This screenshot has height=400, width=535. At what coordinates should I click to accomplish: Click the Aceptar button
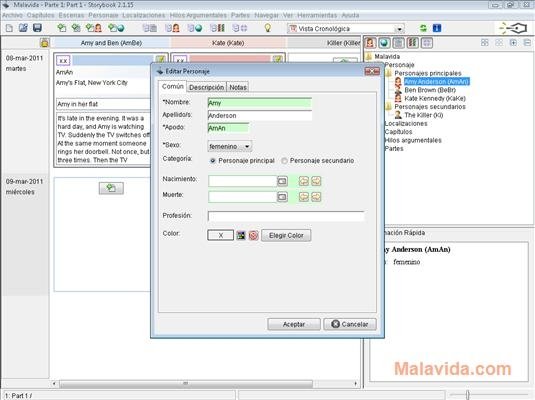pyautogui.click(x=294, y=324)
